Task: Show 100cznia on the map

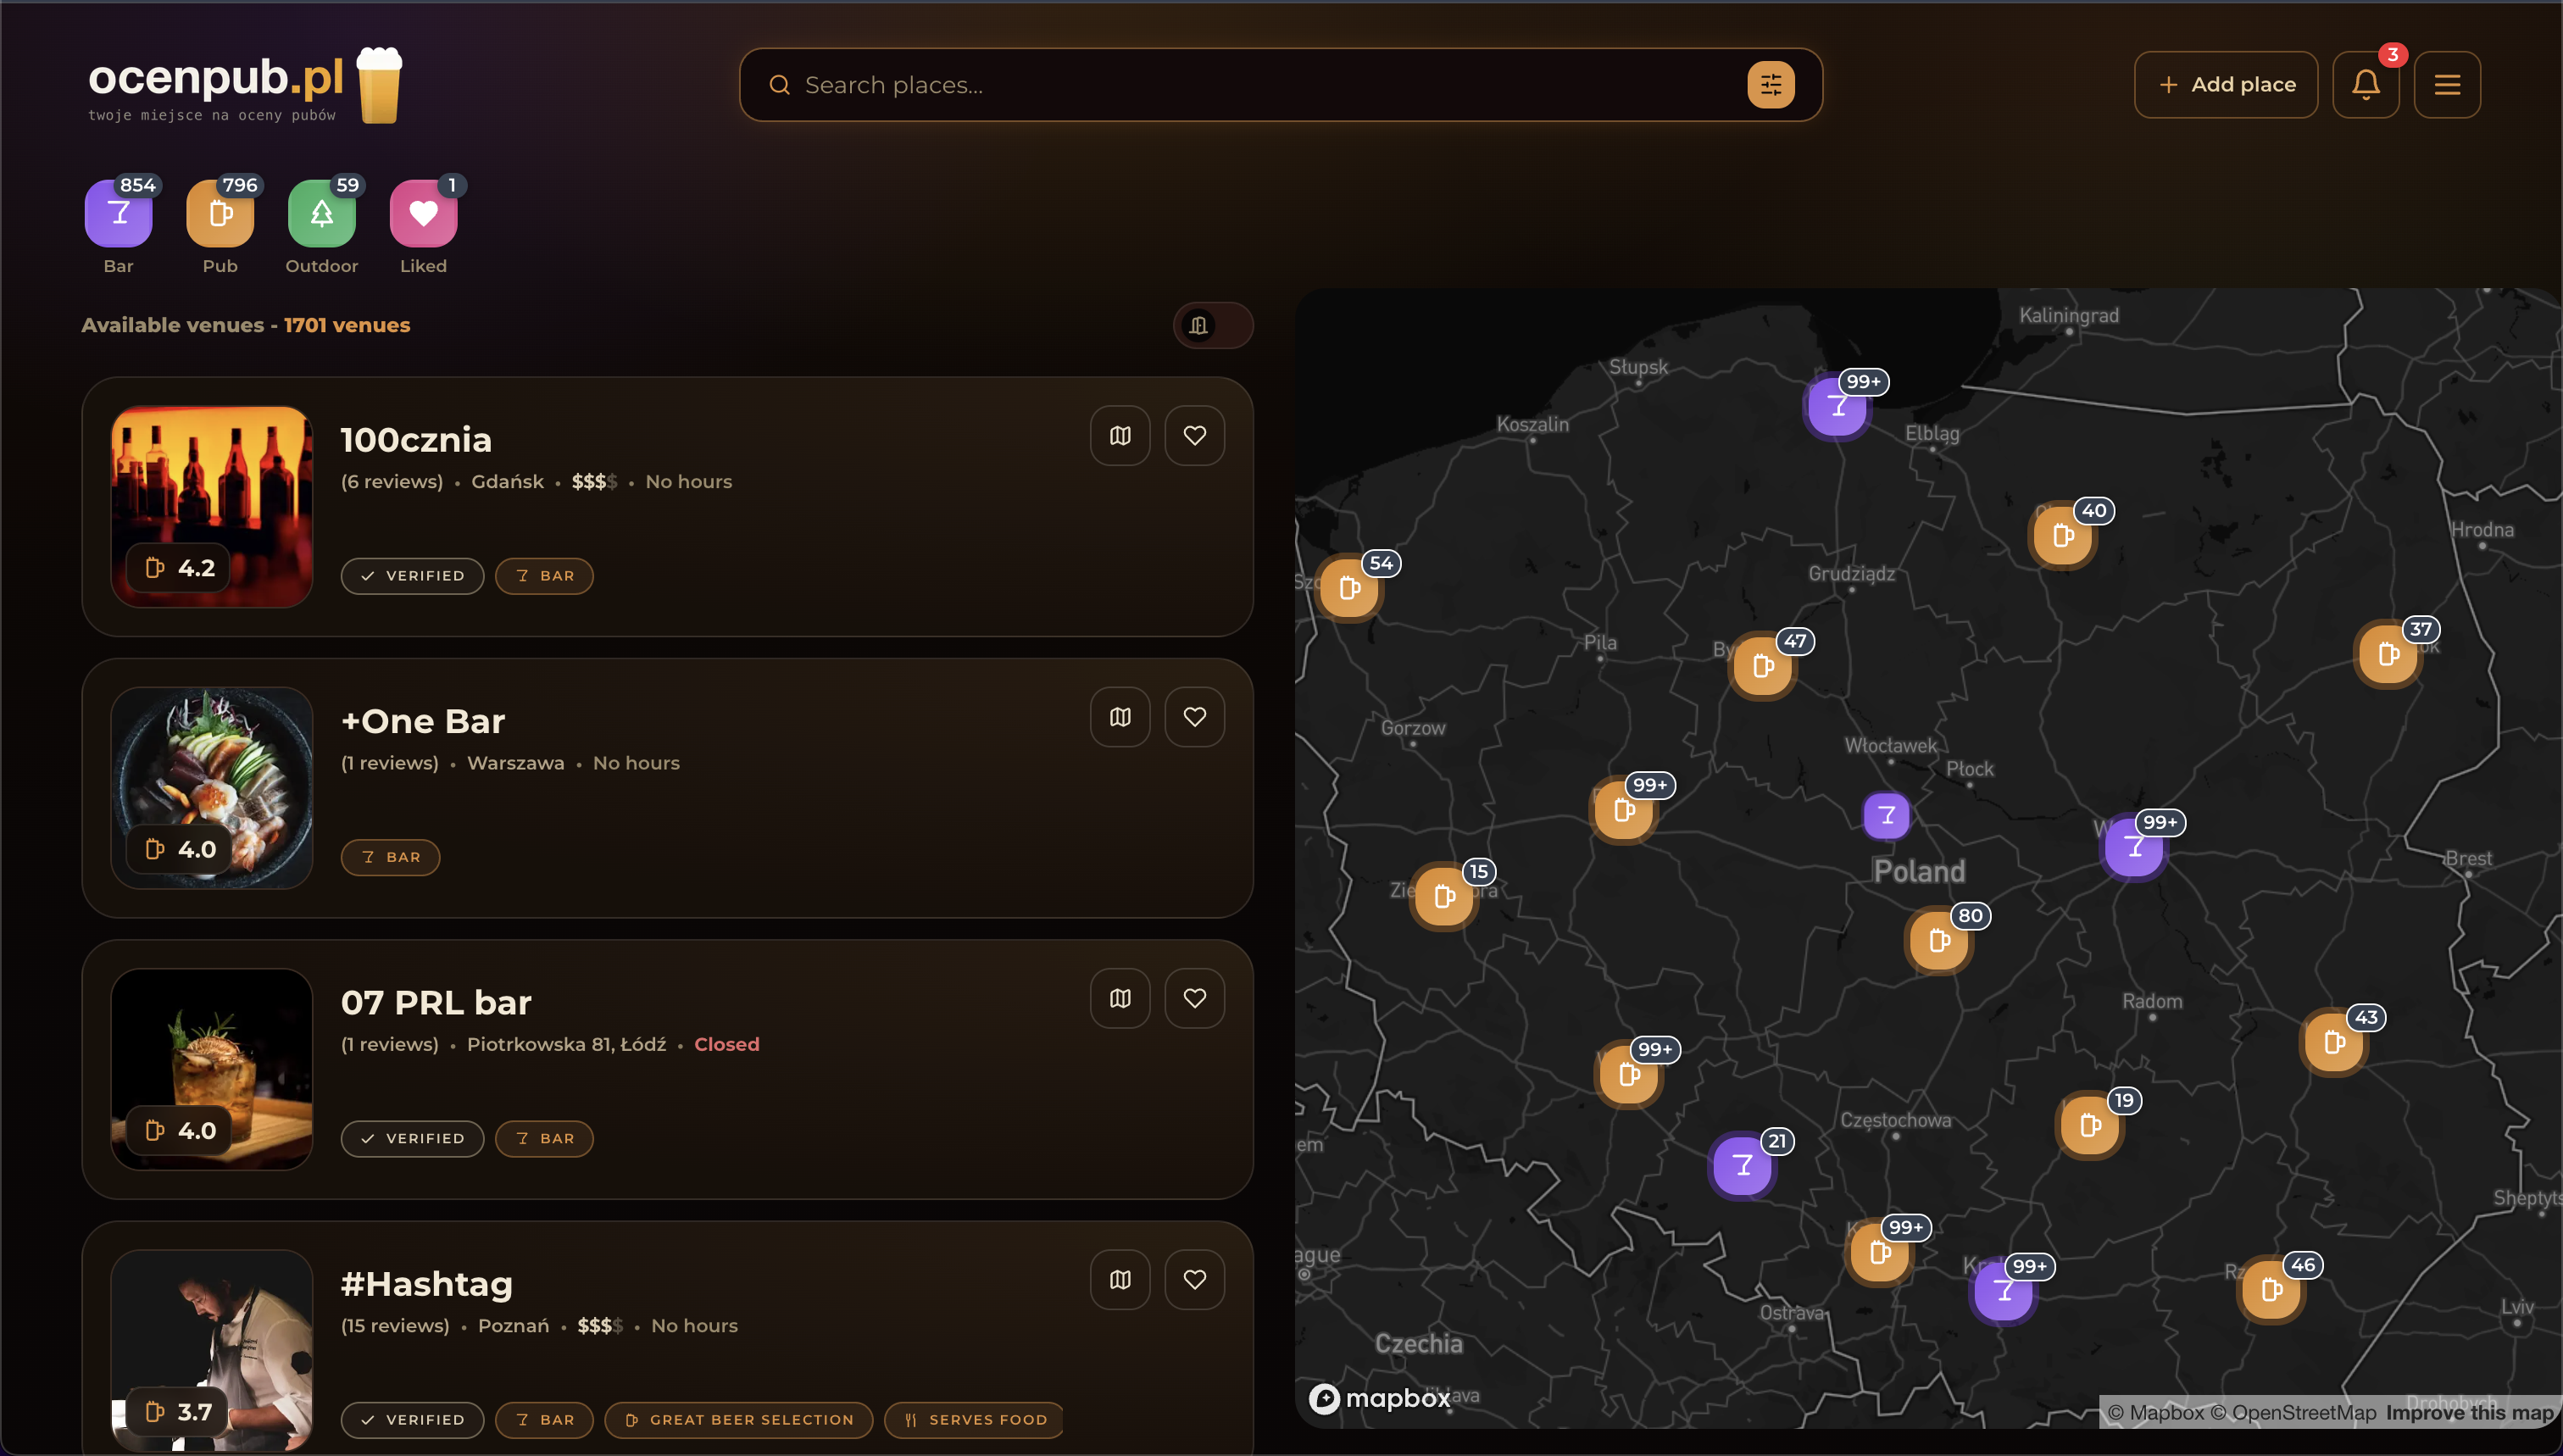Action: 1120,435
